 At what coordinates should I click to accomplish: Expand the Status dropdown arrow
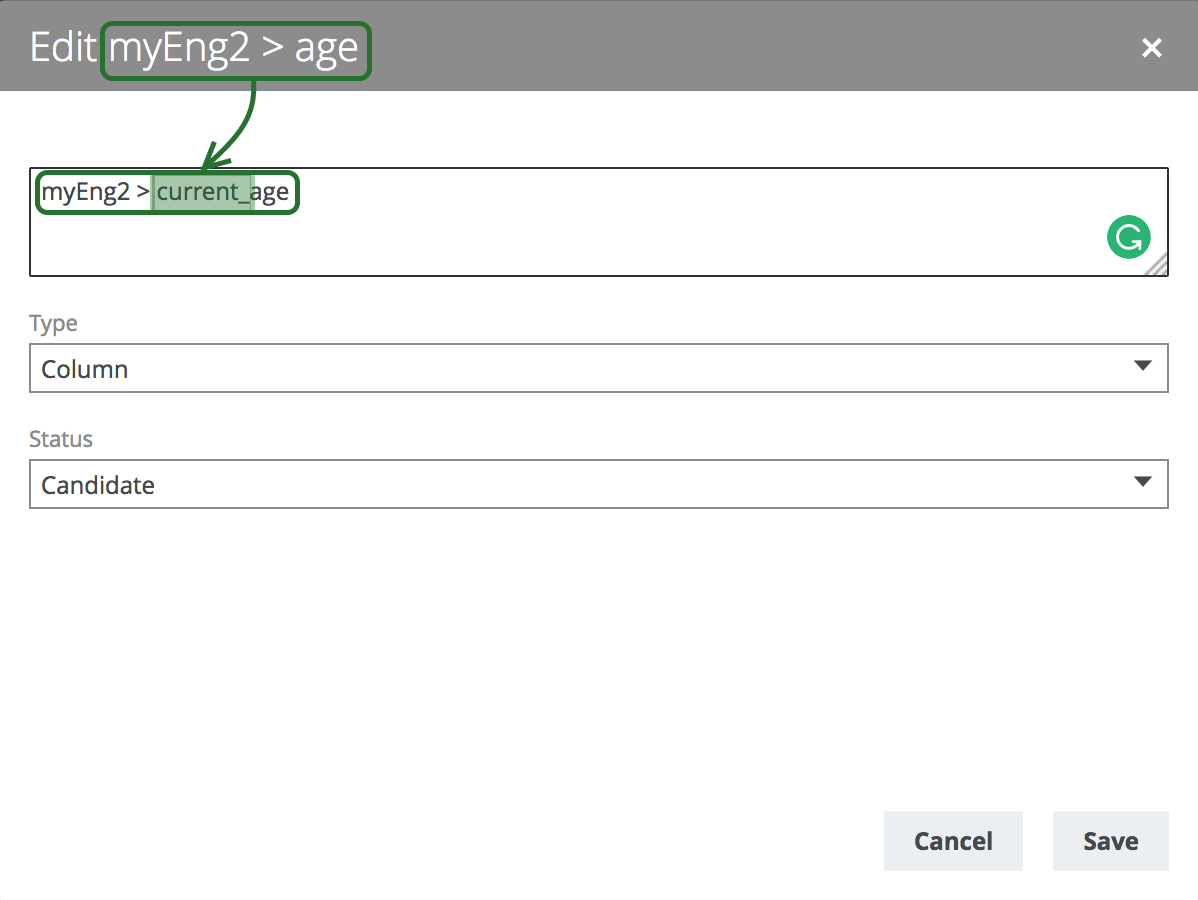pos(1143,482)
